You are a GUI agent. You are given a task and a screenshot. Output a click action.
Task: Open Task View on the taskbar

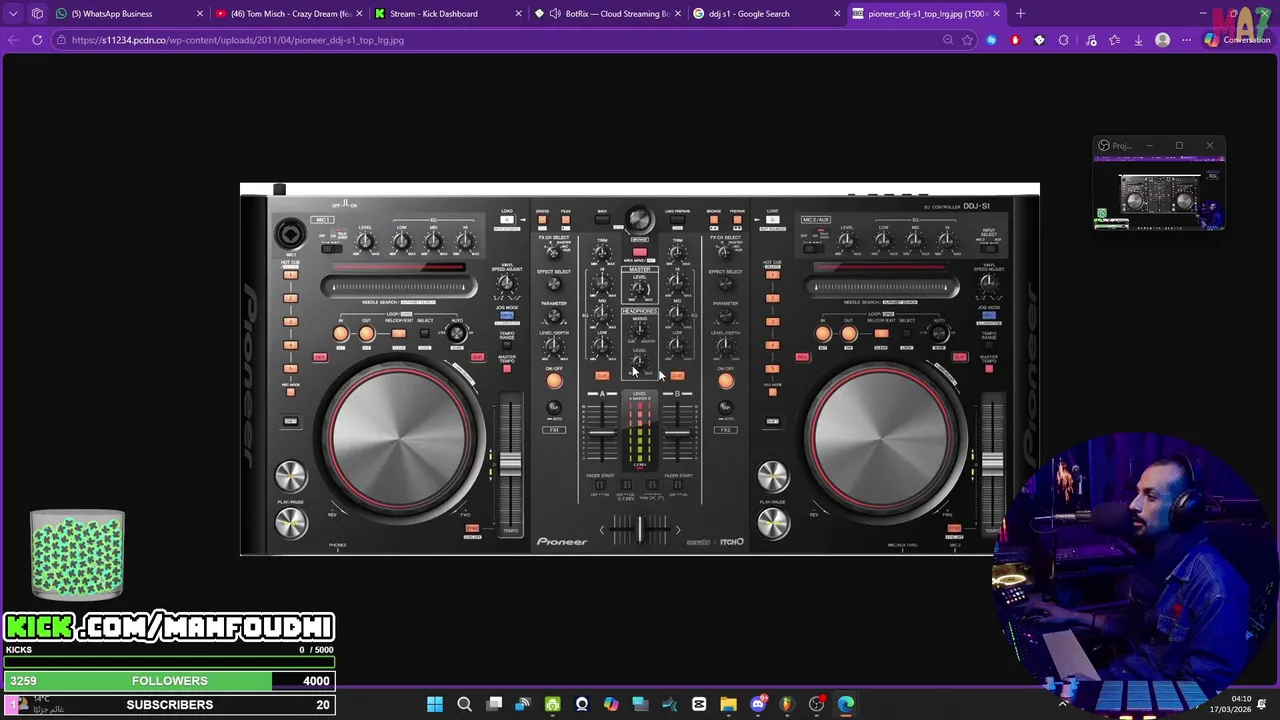pos(494,705)
